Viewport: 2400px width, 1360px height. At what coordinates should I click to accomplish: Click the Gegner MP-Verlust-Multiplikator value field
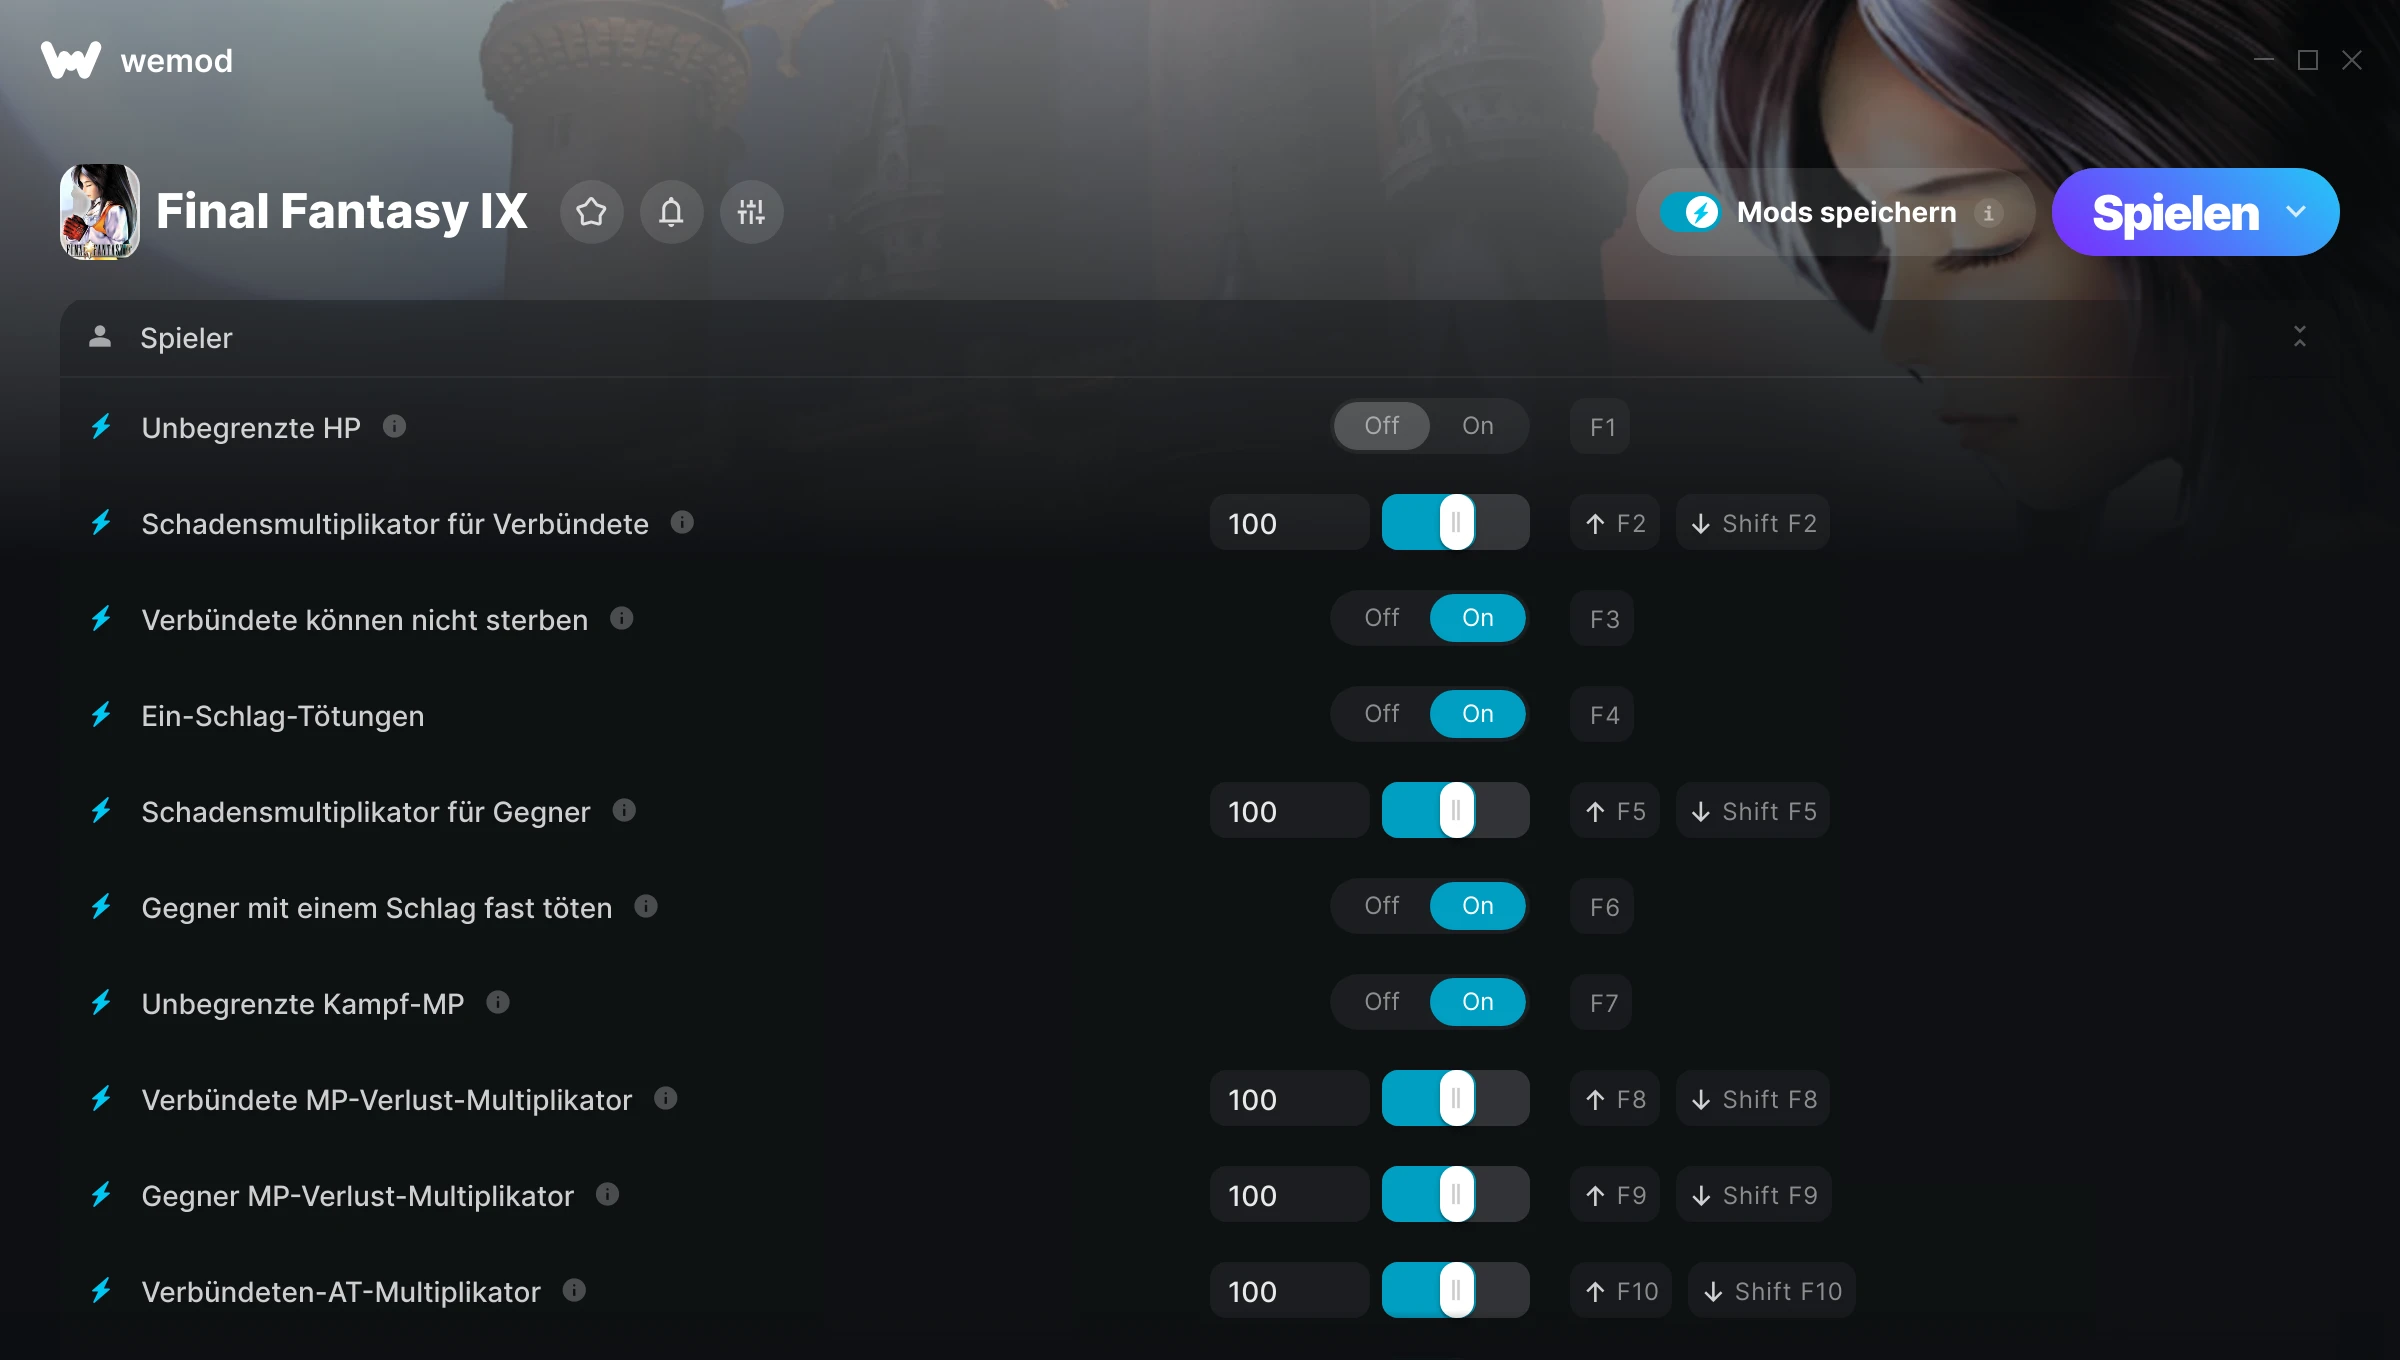1289,1195
